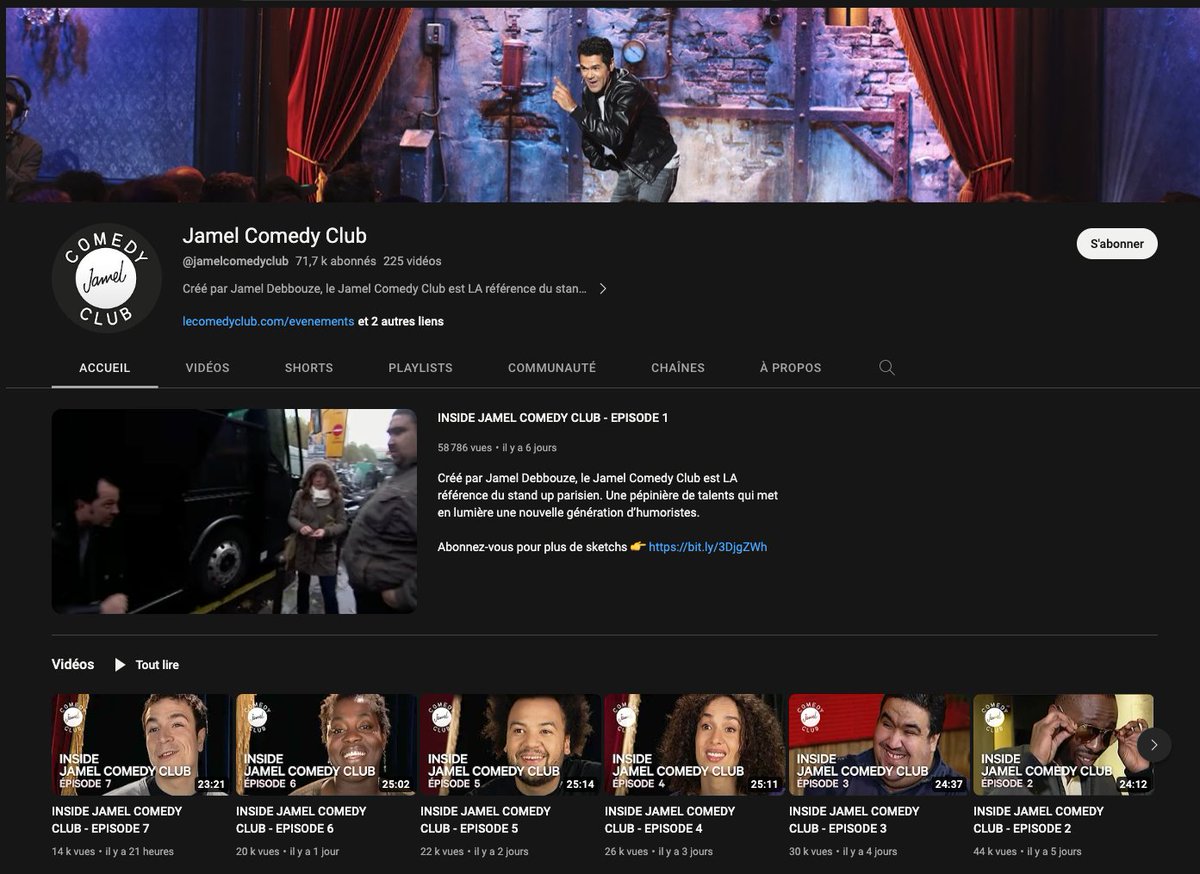Screen dimensions: 1200x874
Task: Go to the Playlists tab
Action: click(420, 368)
